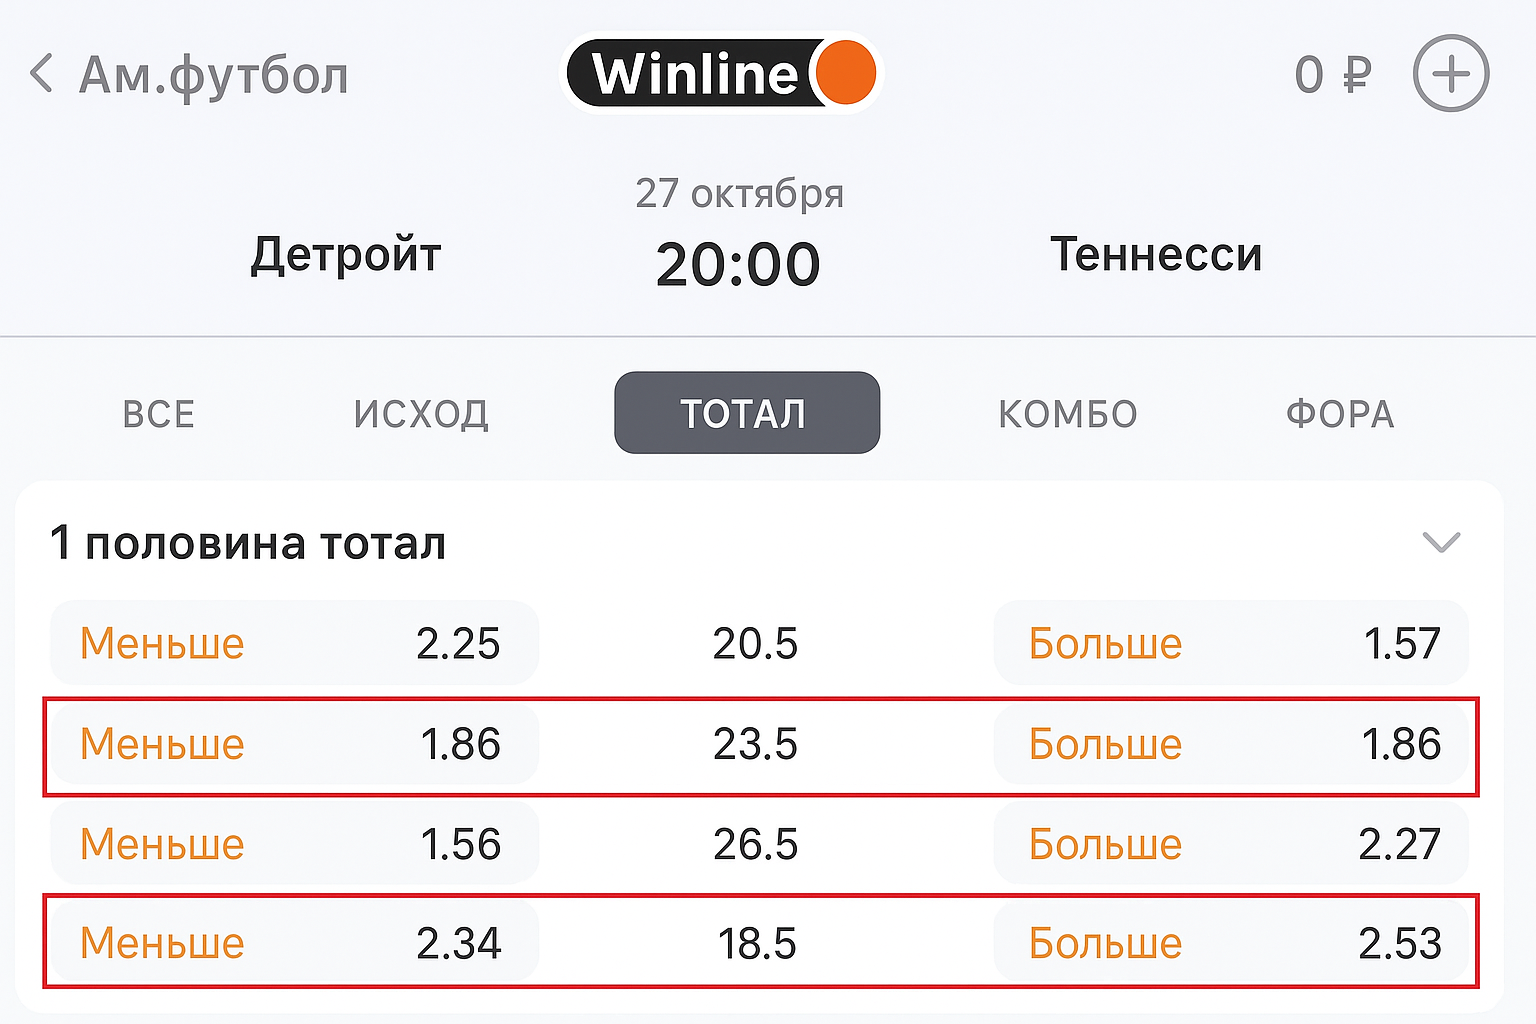The image size is (1536, 1024).
Task: Tap the Детройт team name
Action: click(345, 255)
